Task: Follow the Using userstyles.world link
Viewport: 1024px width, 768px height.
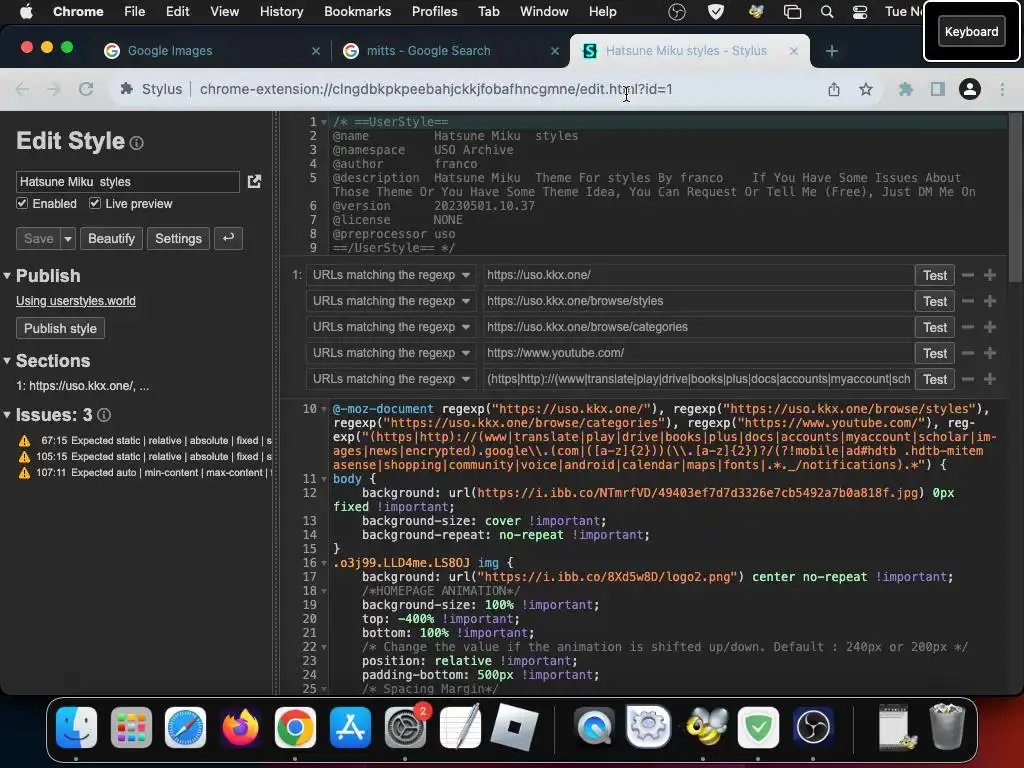Action: point(76,301)
